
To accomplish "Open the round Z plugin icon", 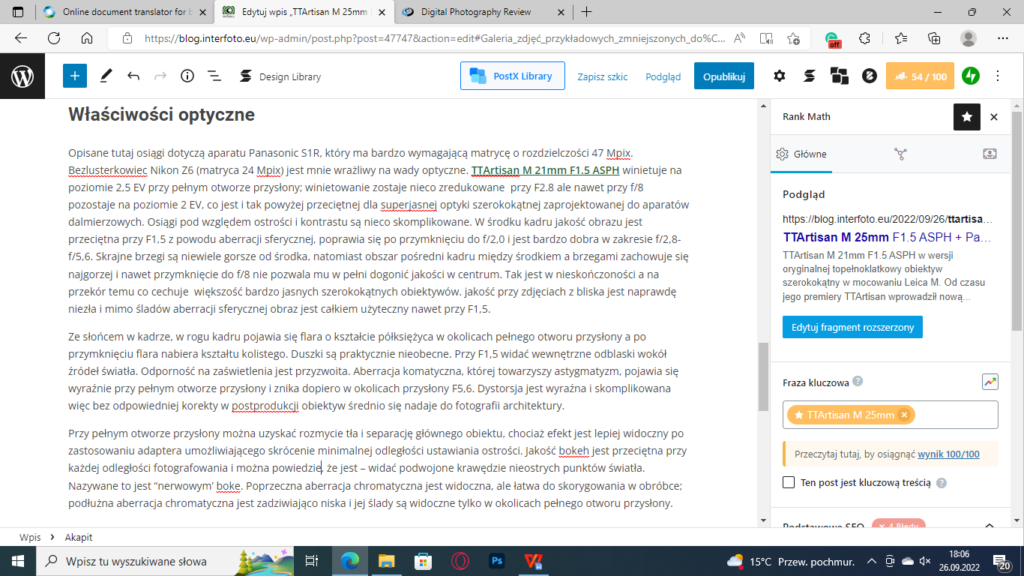I will click(869, 76).
